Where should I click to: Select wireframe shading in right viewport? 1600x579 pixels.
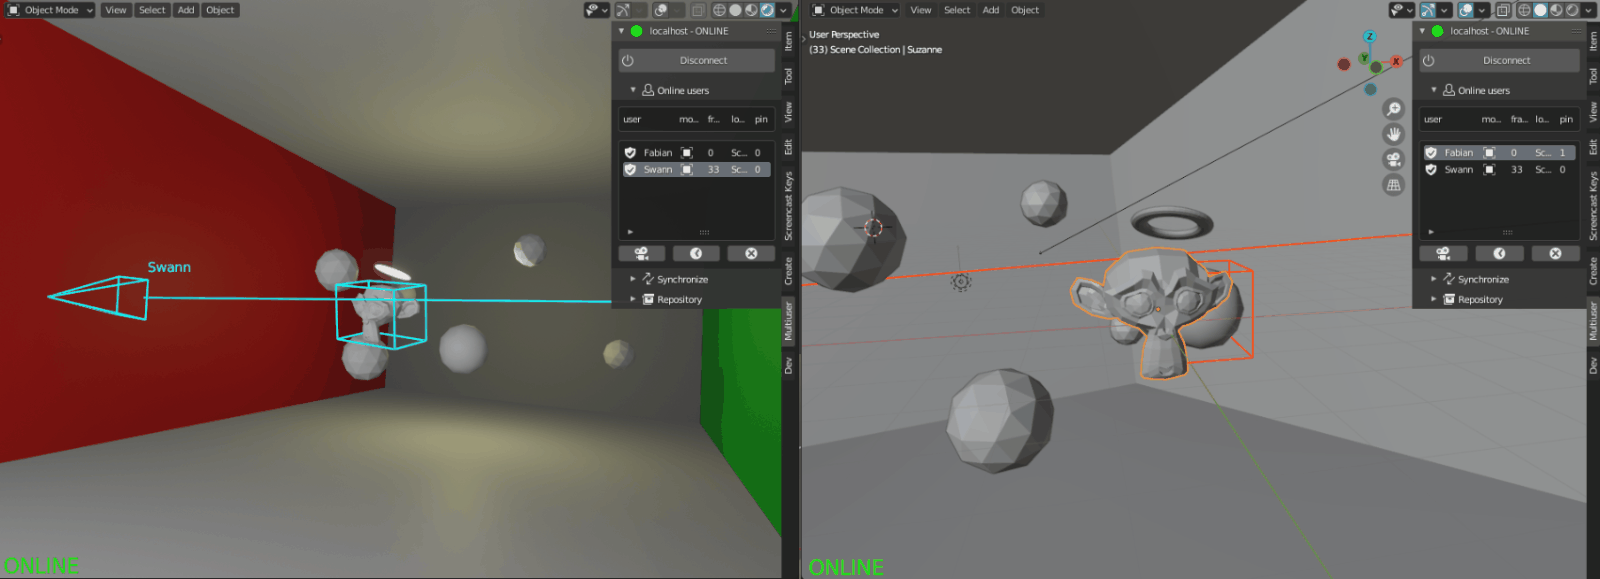click(1524, 10)
